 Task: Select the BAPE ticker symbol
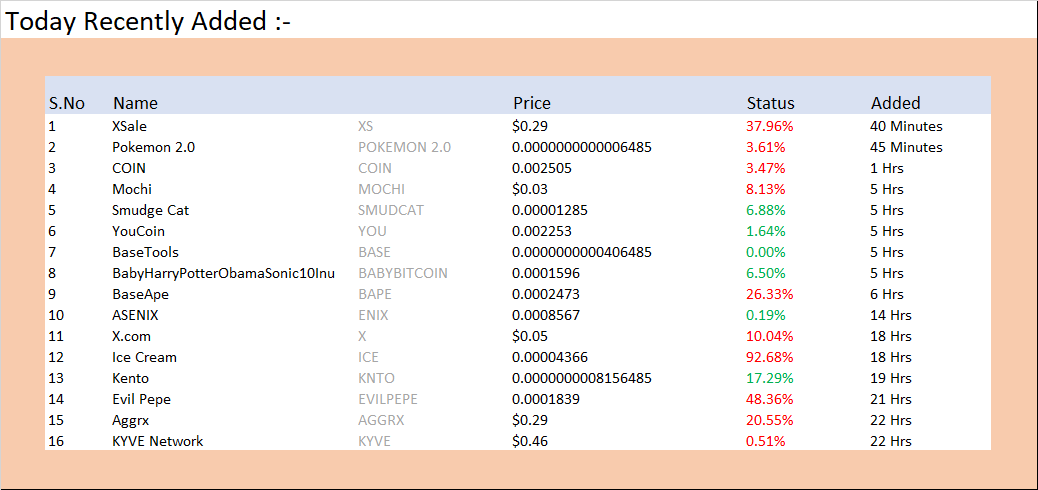tap(375, 295)
